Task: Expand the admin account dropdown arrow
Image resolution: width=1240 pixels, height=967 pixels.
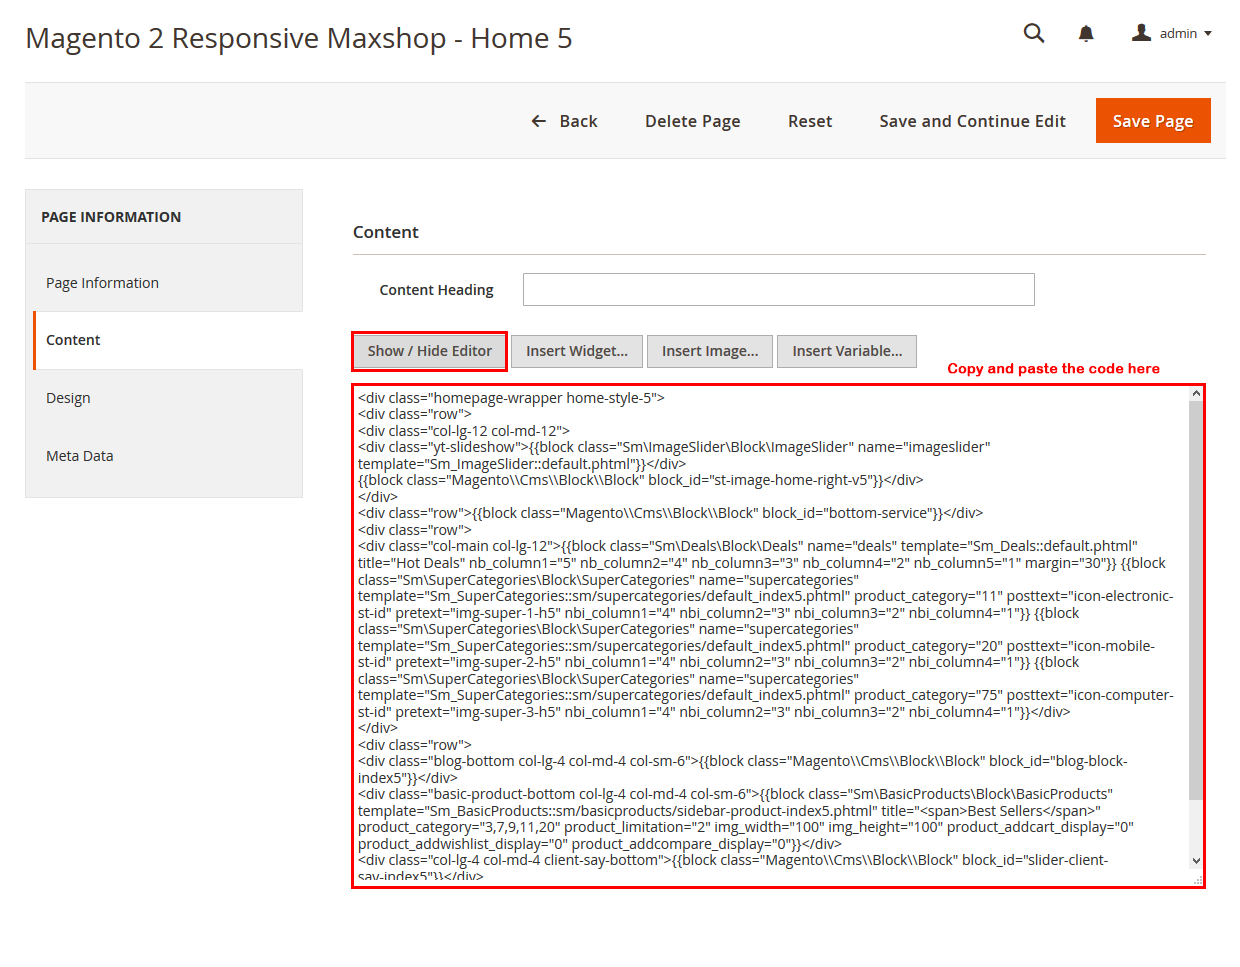Action: click(1208, 34)
